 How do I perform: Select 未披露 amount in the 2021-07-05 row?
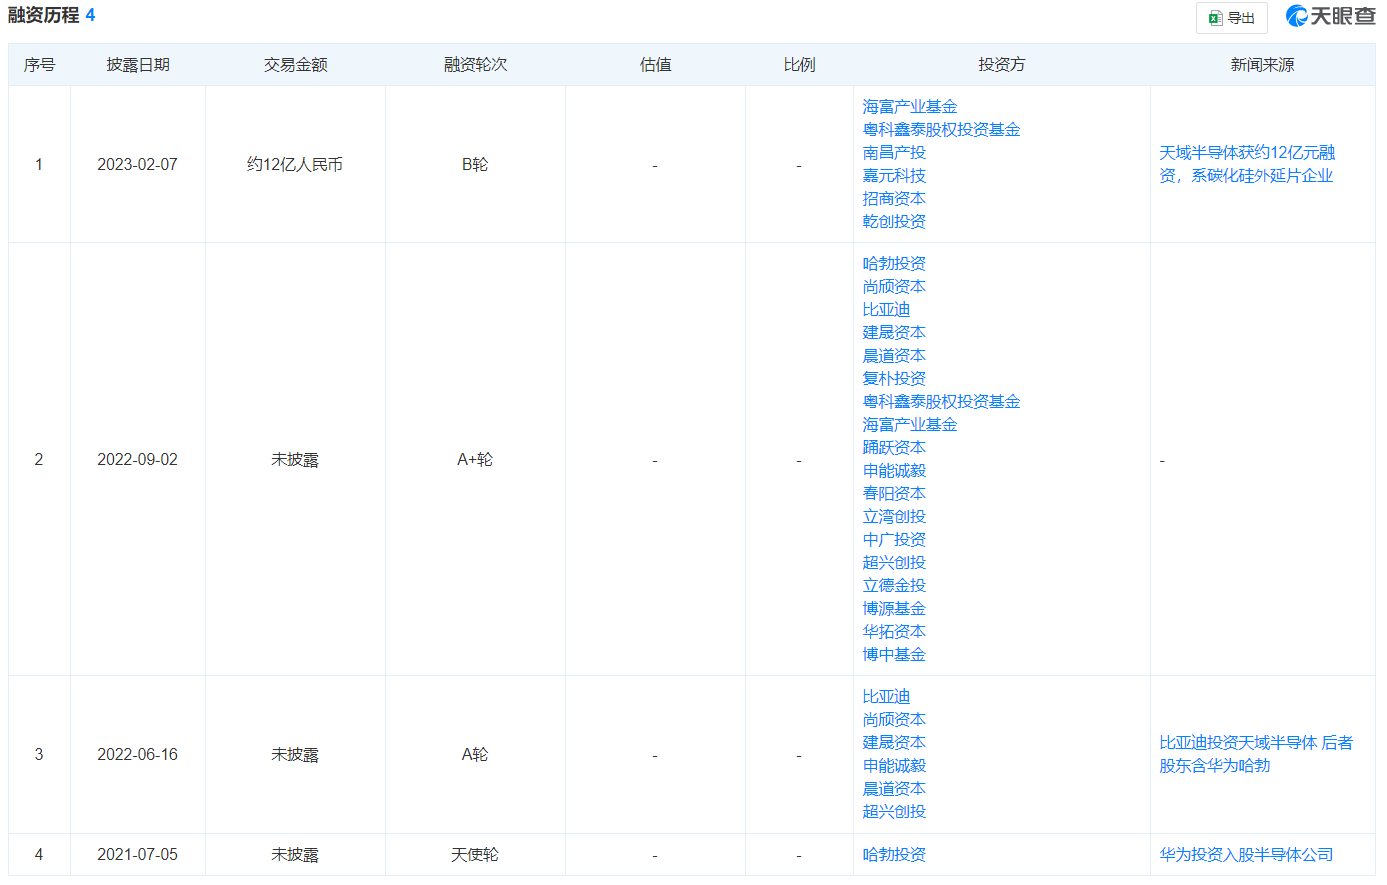[295, 855]
